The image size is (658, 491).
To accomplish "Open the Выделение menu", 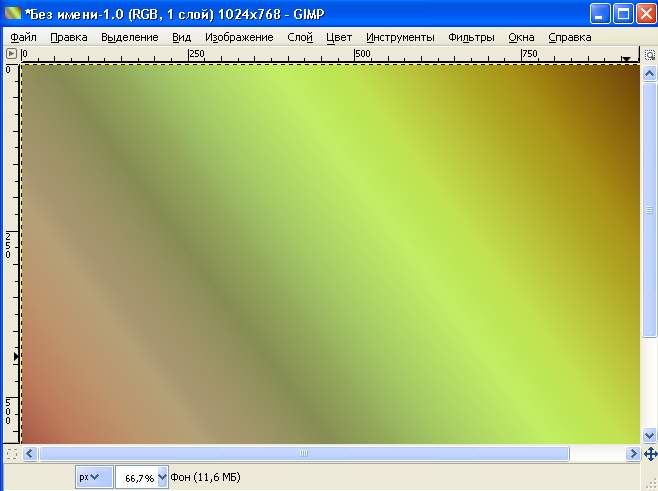I will point(130,37).
